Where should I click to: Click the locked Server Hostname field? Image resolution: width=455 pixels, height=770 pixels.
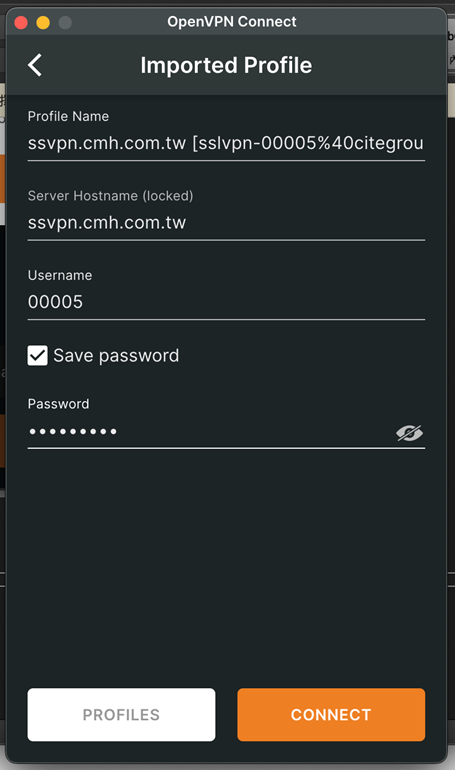coord(226,223)
